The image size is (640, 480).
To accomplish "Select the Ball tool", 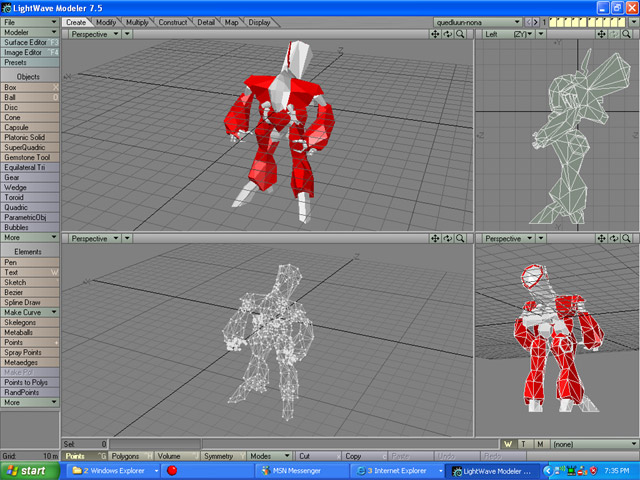I will 30,97.
